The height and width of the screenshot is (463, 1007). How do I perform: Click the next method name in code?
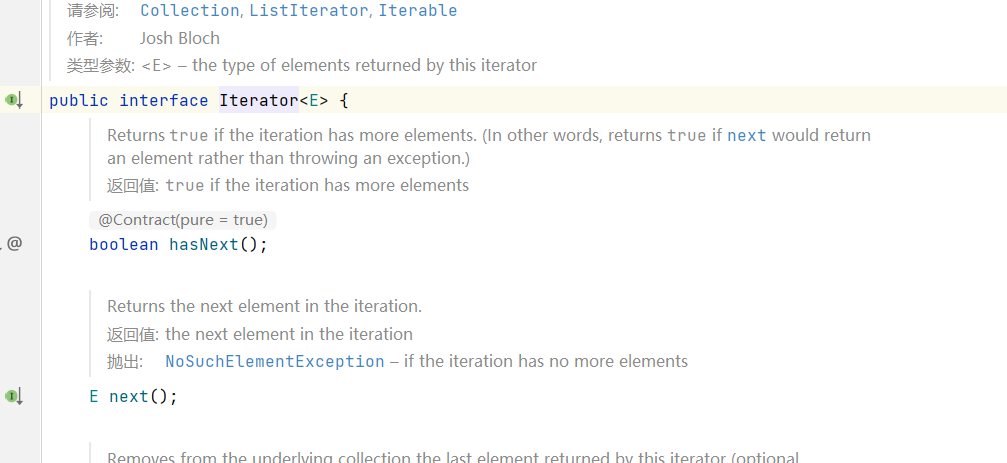point(129,397)
